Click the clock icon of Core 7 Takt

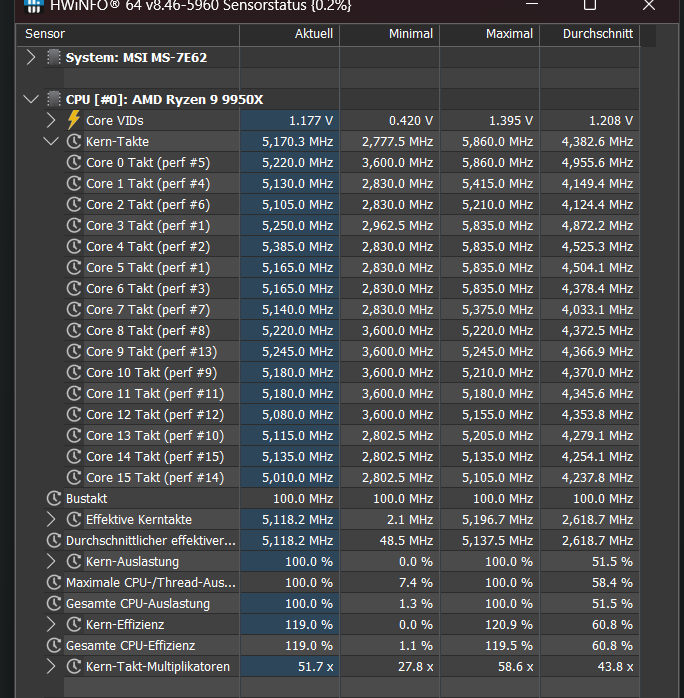pos(73,309)
